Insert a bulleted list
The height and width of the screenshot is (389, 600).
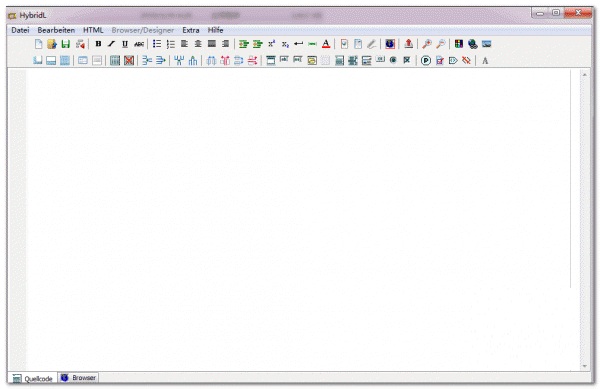click(157, 44)
